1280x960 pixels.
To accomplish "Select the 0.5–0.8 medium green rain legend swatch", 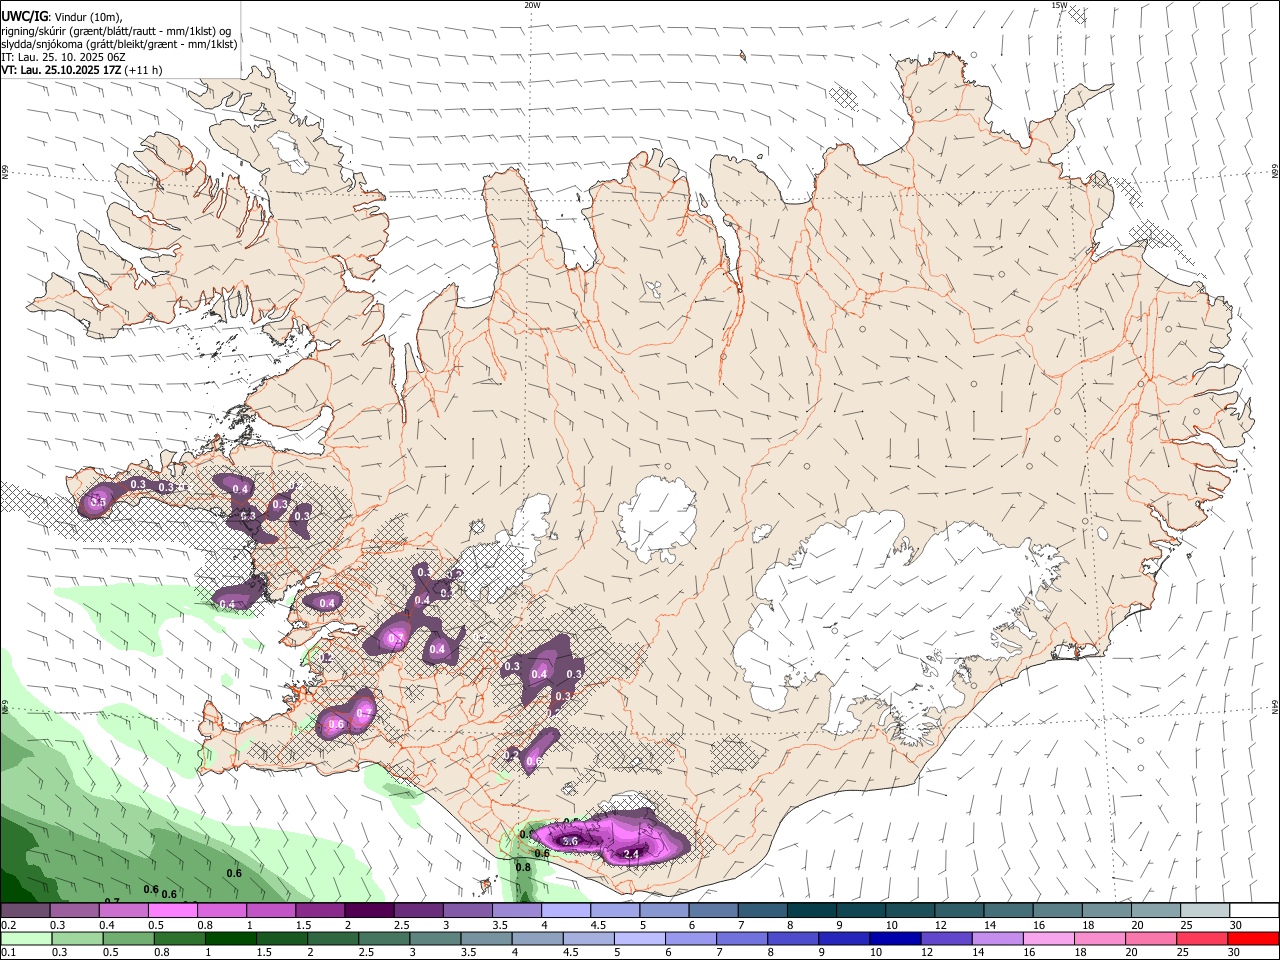I will tap(129, 939).
